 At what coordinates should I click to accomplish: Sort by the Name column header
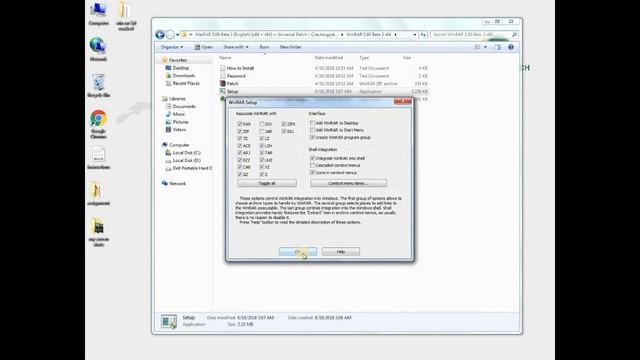pyautogui.click(x=225, y=58)
